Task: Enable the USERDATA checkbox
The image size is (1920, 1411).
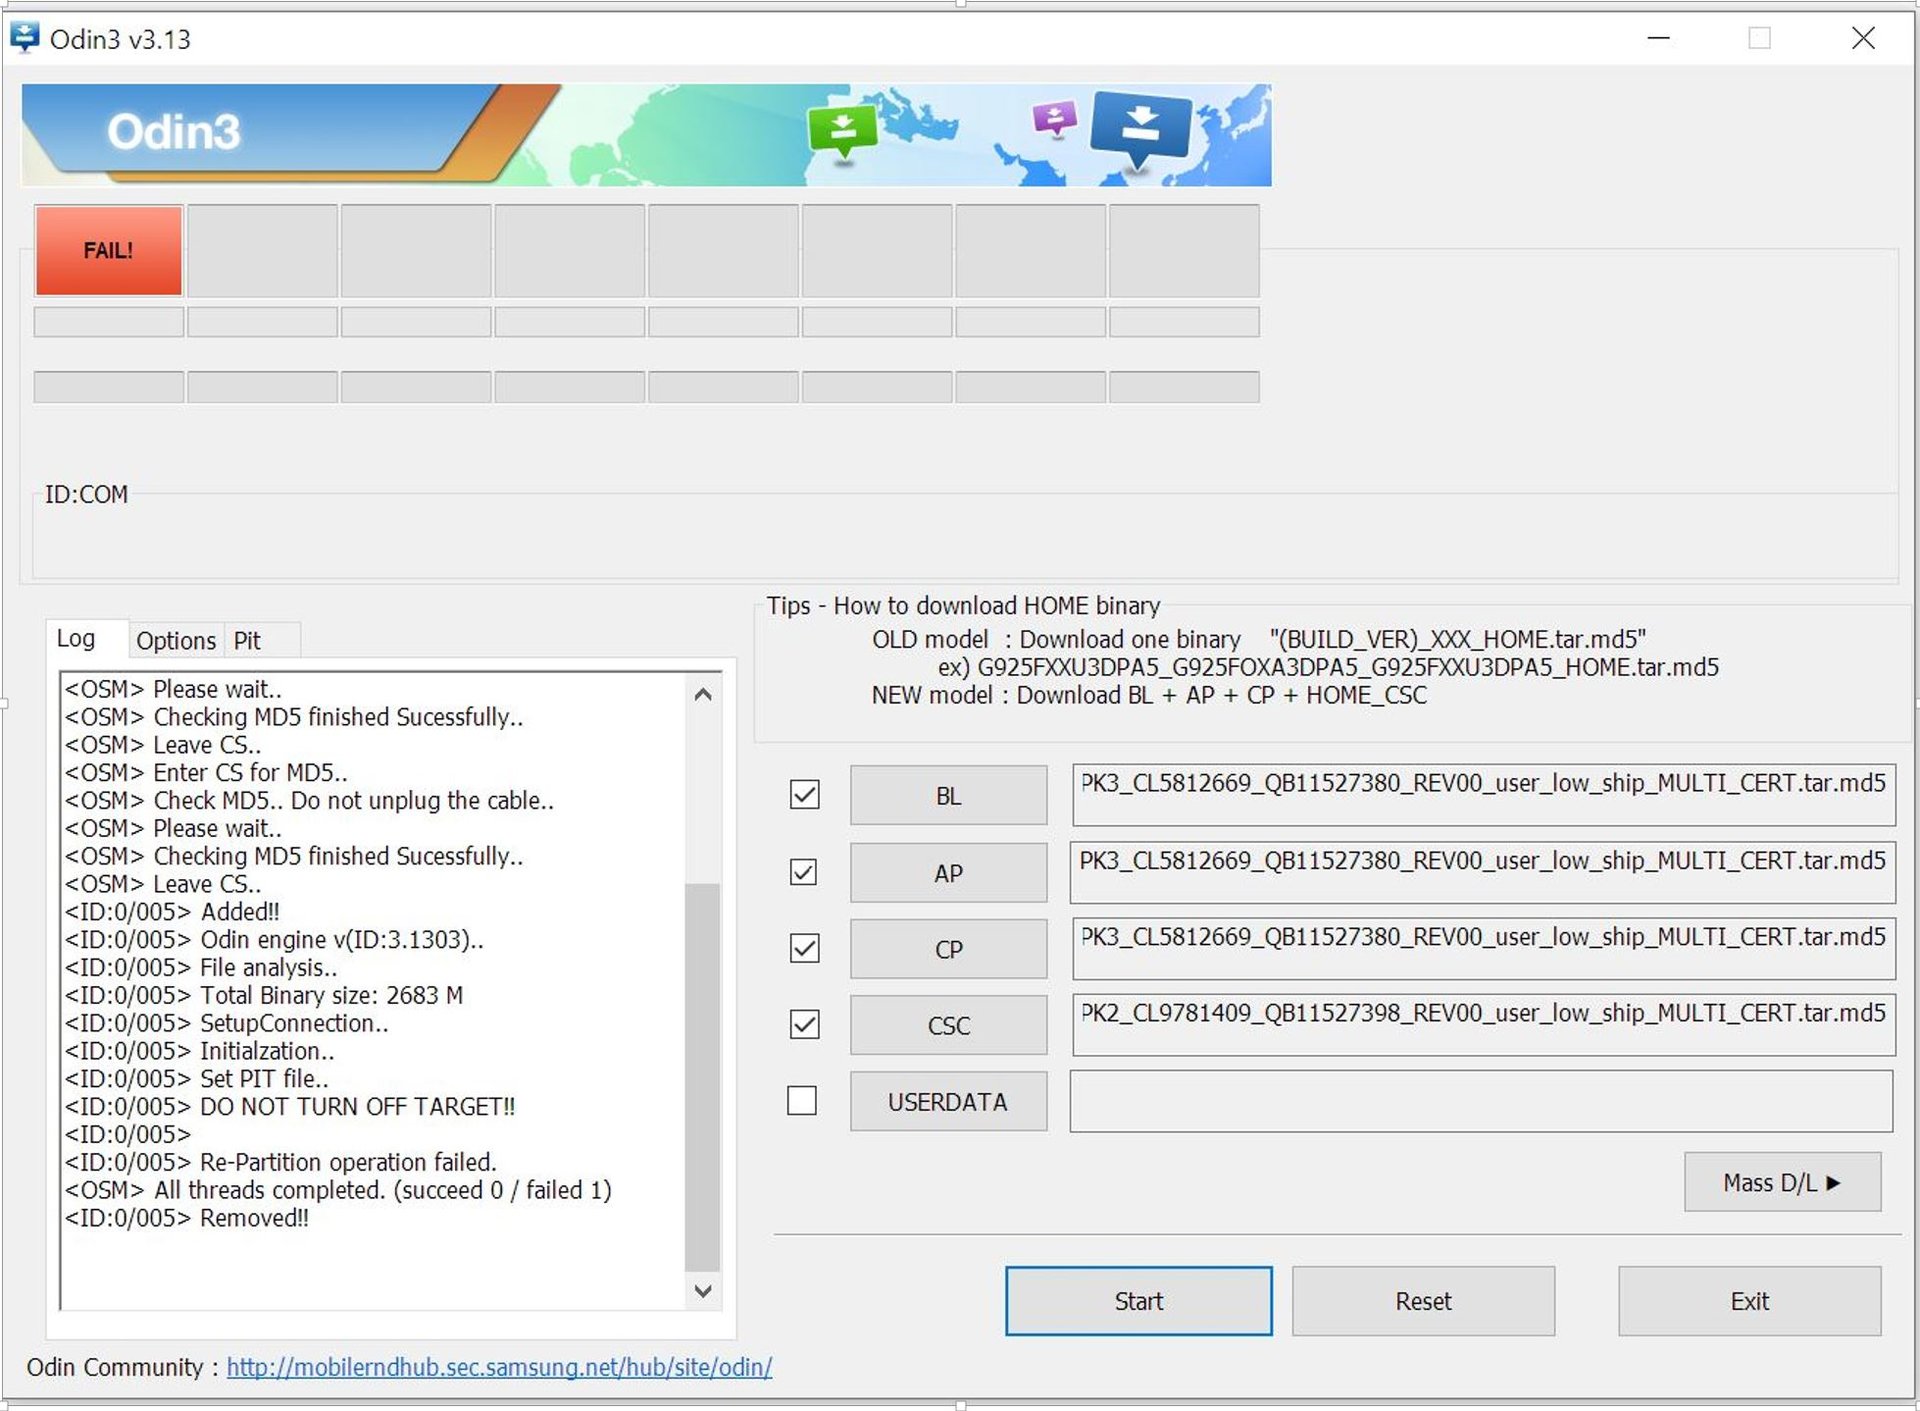Action: 802,1100
